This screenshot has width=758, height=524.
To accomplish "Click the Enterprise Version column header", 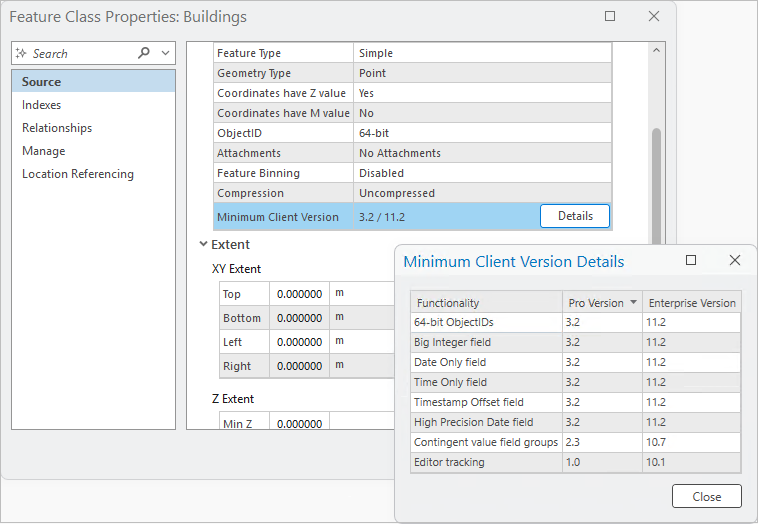I will [x=692, y=303].
